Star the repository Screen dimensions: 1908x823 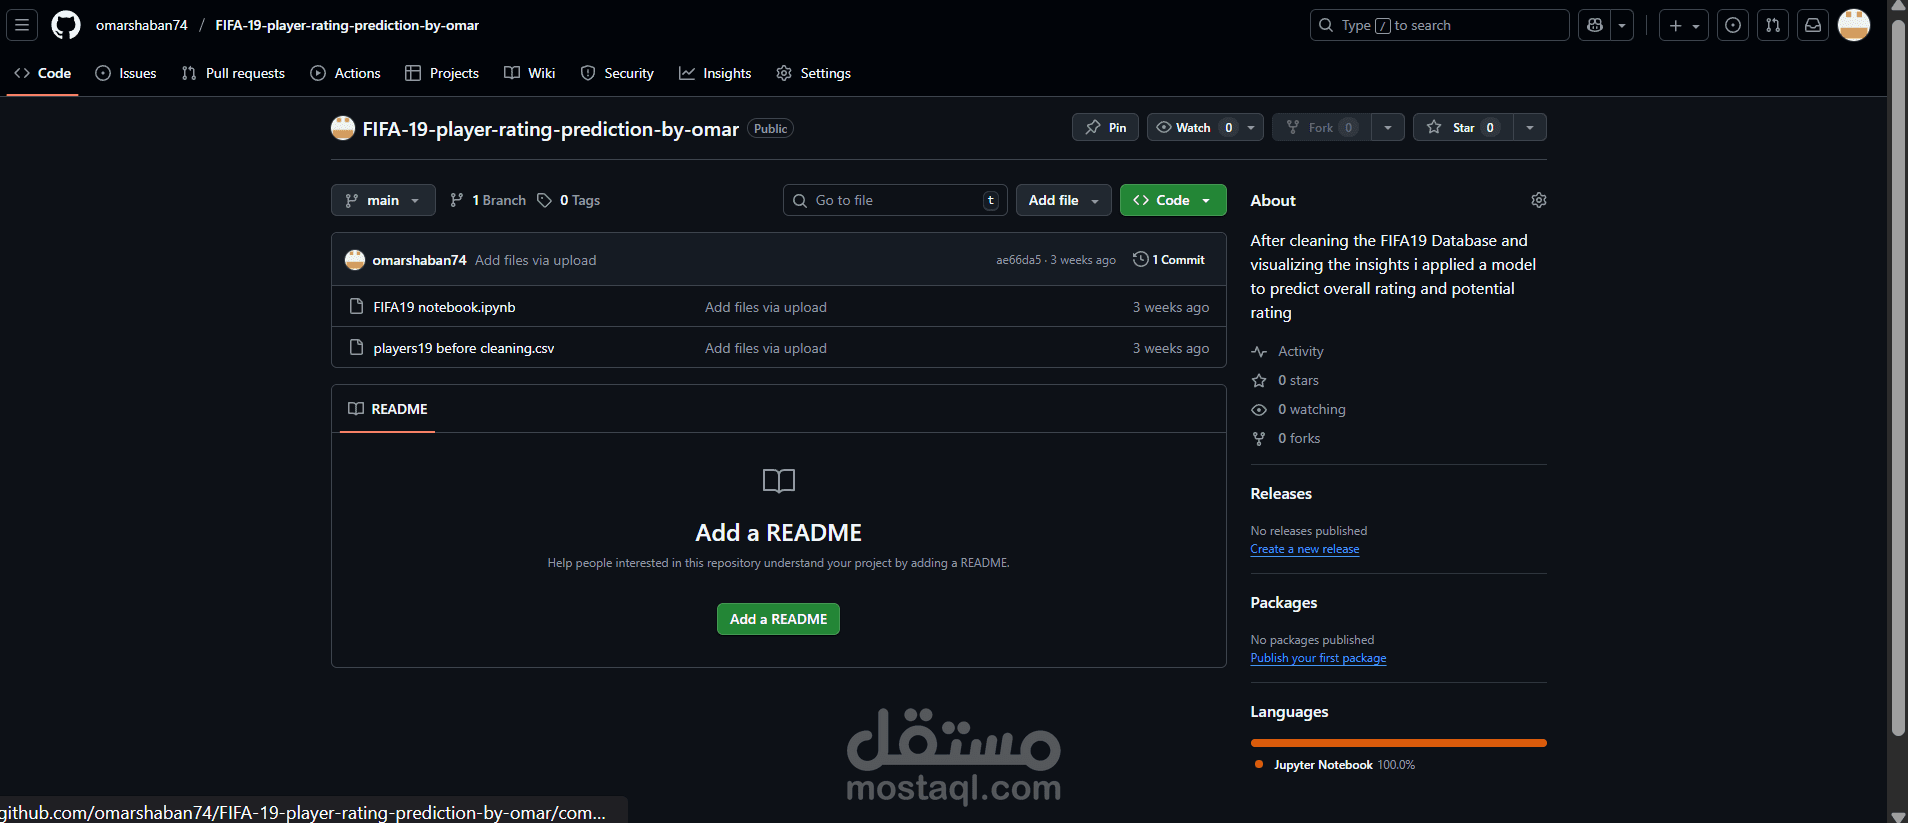pyautogui.click(x=1463, y=127)
